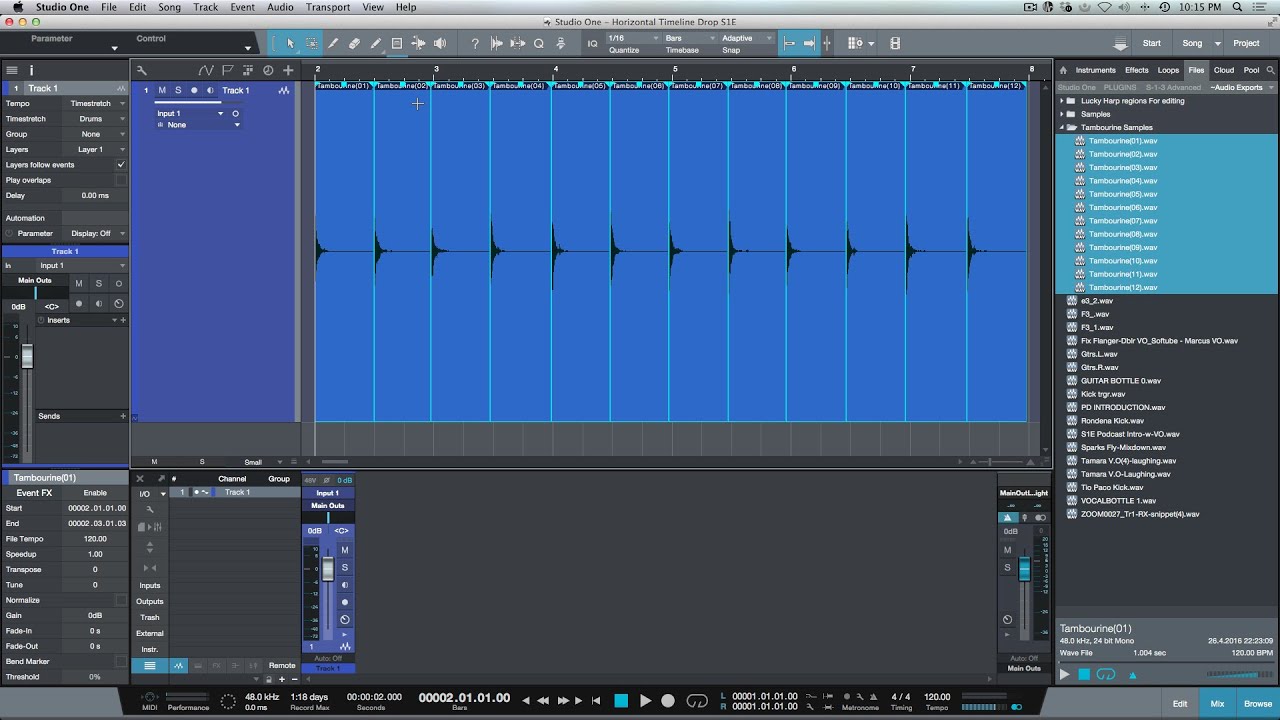
Task: Toggle Snap to grid button
Action: pos(789,43)
